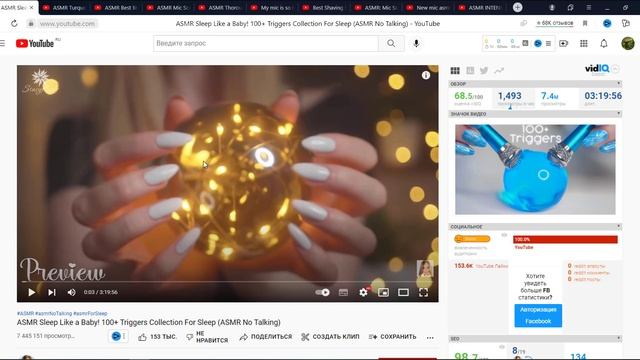640x360 pixels.
Task: Collapse the vidIQ panel chevron
Action: coord(616,69)
